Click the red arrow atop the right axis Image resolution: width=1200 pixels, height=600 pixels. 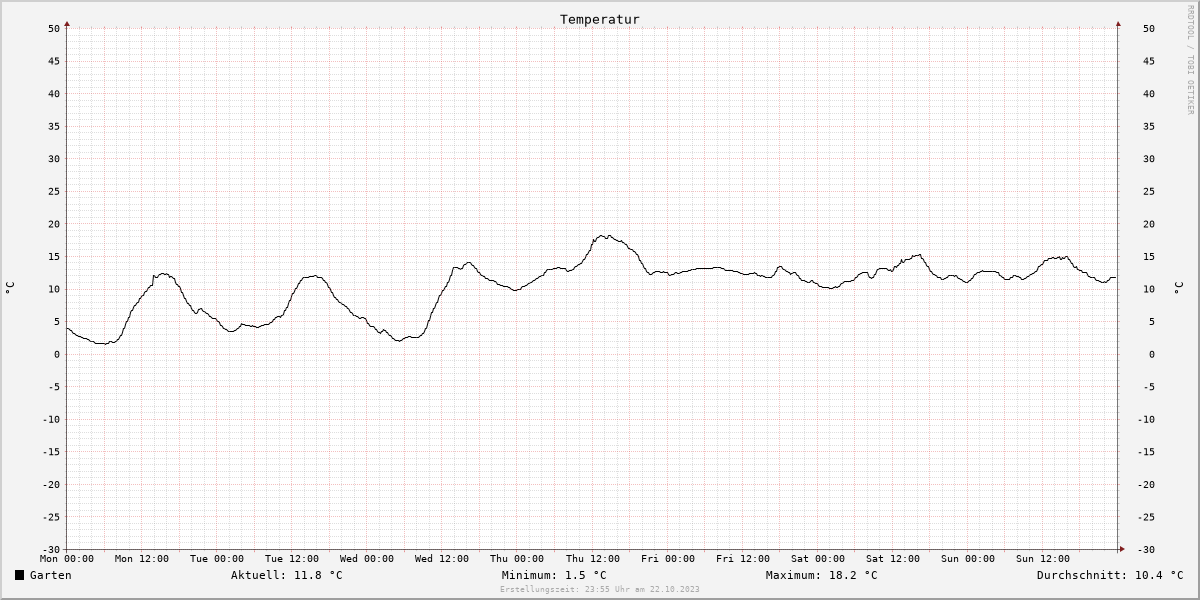[1118, 23]
